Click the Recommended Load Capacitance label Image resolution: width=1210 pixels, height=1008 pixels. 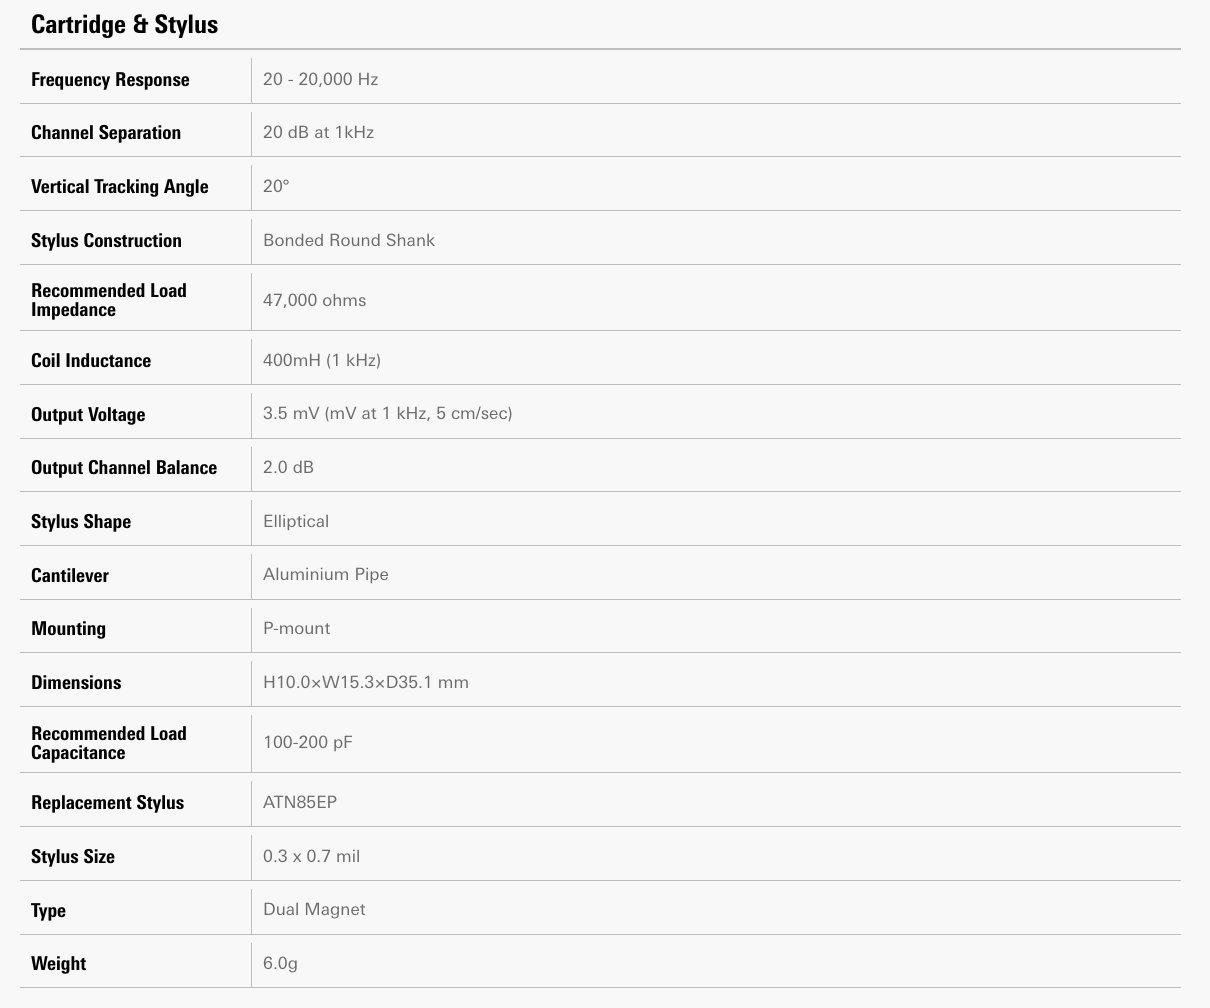coord(108,743)
